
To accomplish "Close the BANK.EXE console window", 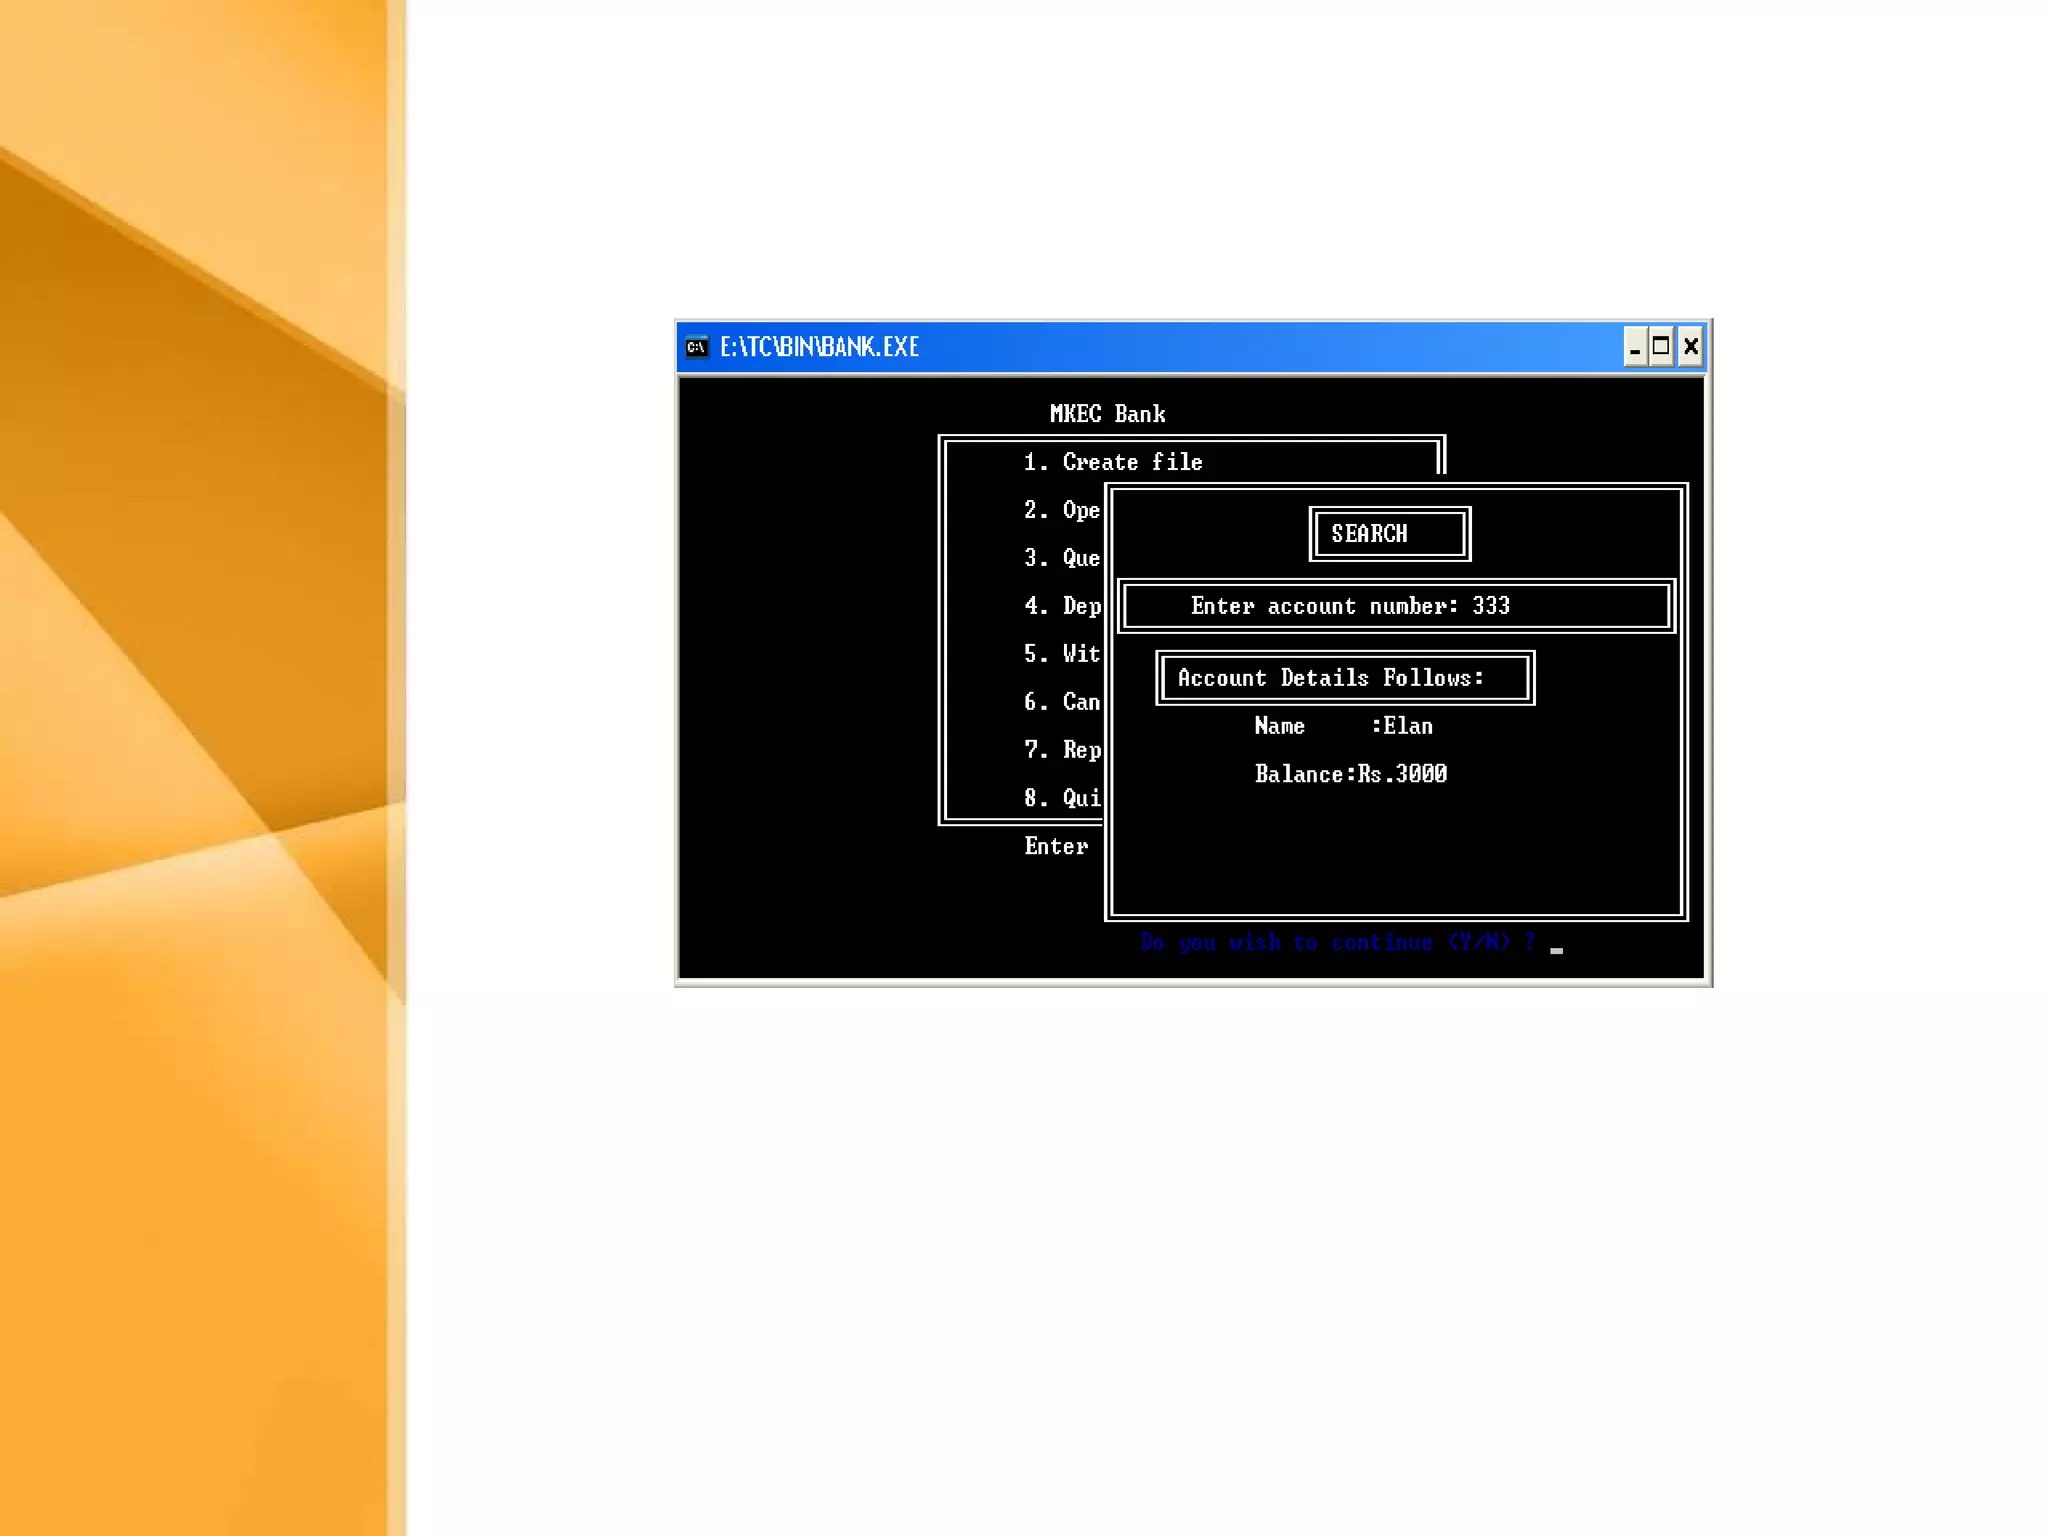I will point(1690,347).
